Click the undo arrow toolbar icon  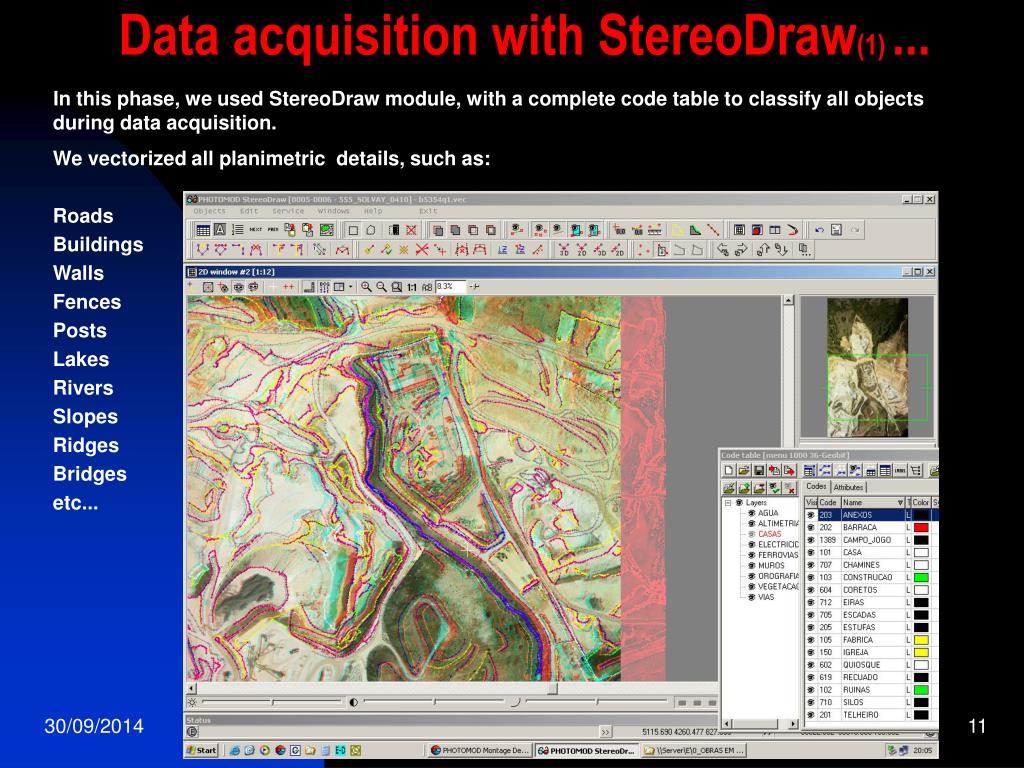coord(819,230)
